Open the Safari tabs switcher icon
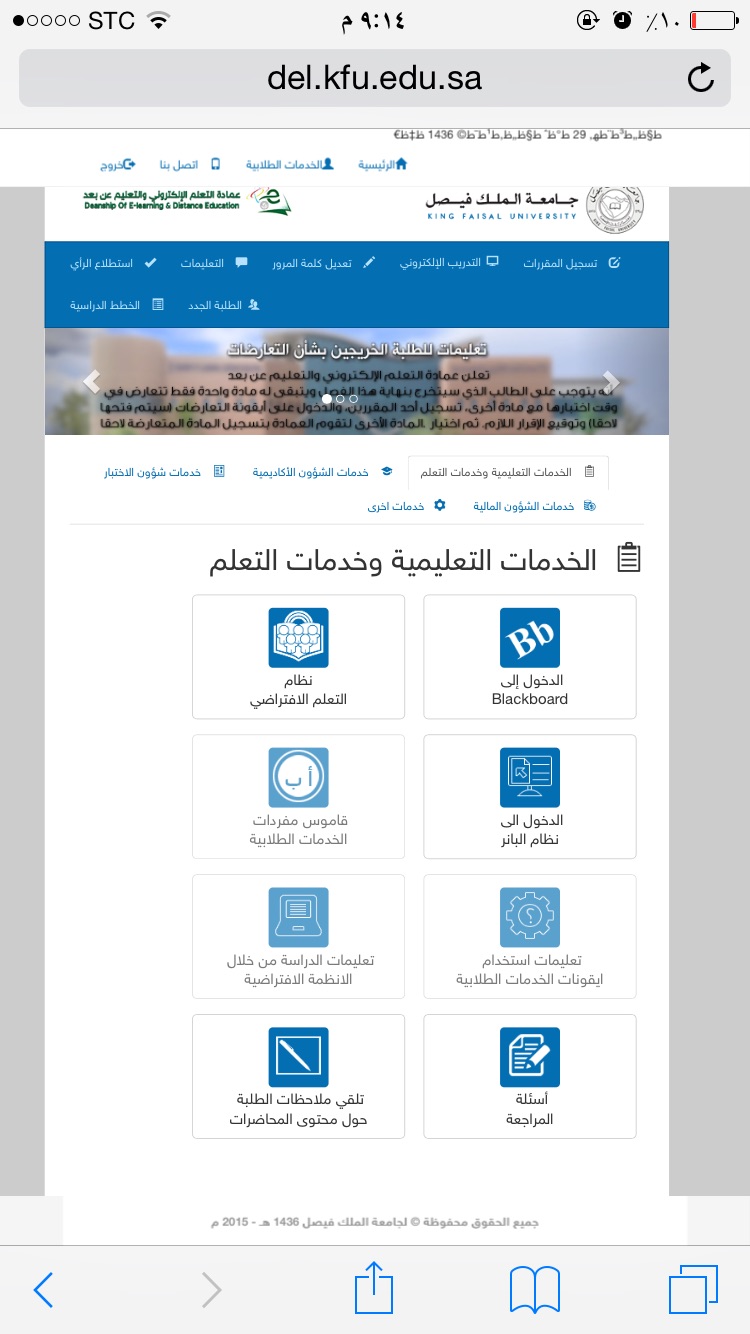The height and width of the screenshot is (1334, 750). [x=693, y=1290]
